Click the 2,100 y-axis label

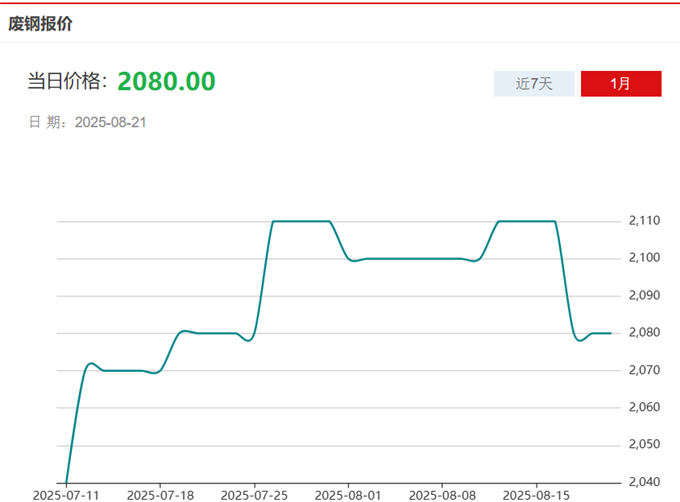(x=645, y=258)
